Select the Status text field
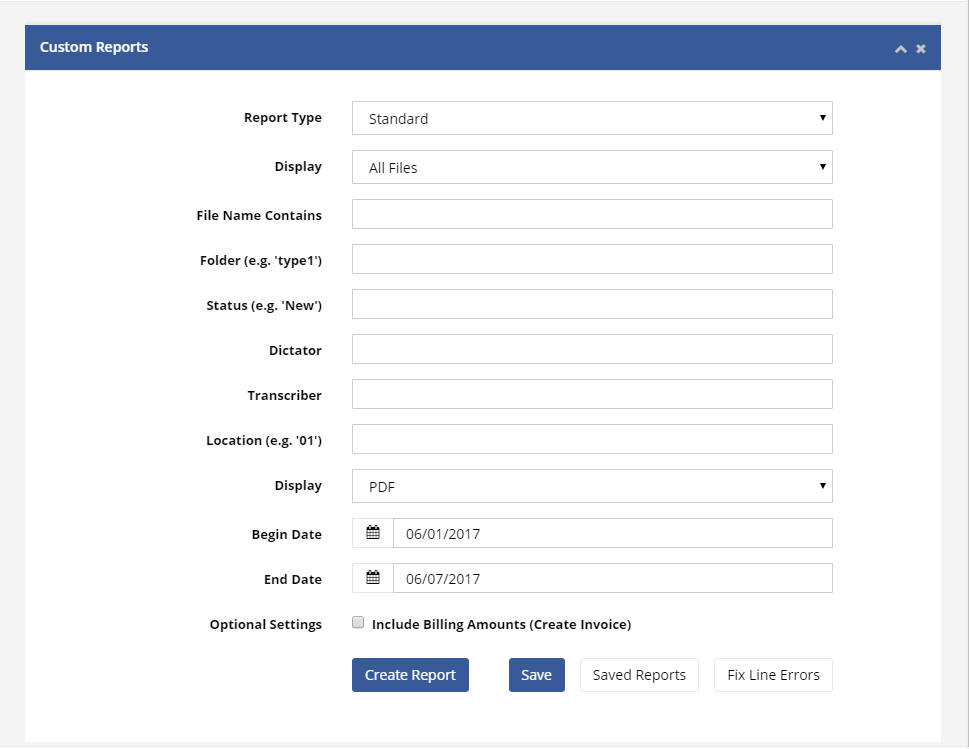The height and width of the screenshot is (749, 969). coord(592,304)
